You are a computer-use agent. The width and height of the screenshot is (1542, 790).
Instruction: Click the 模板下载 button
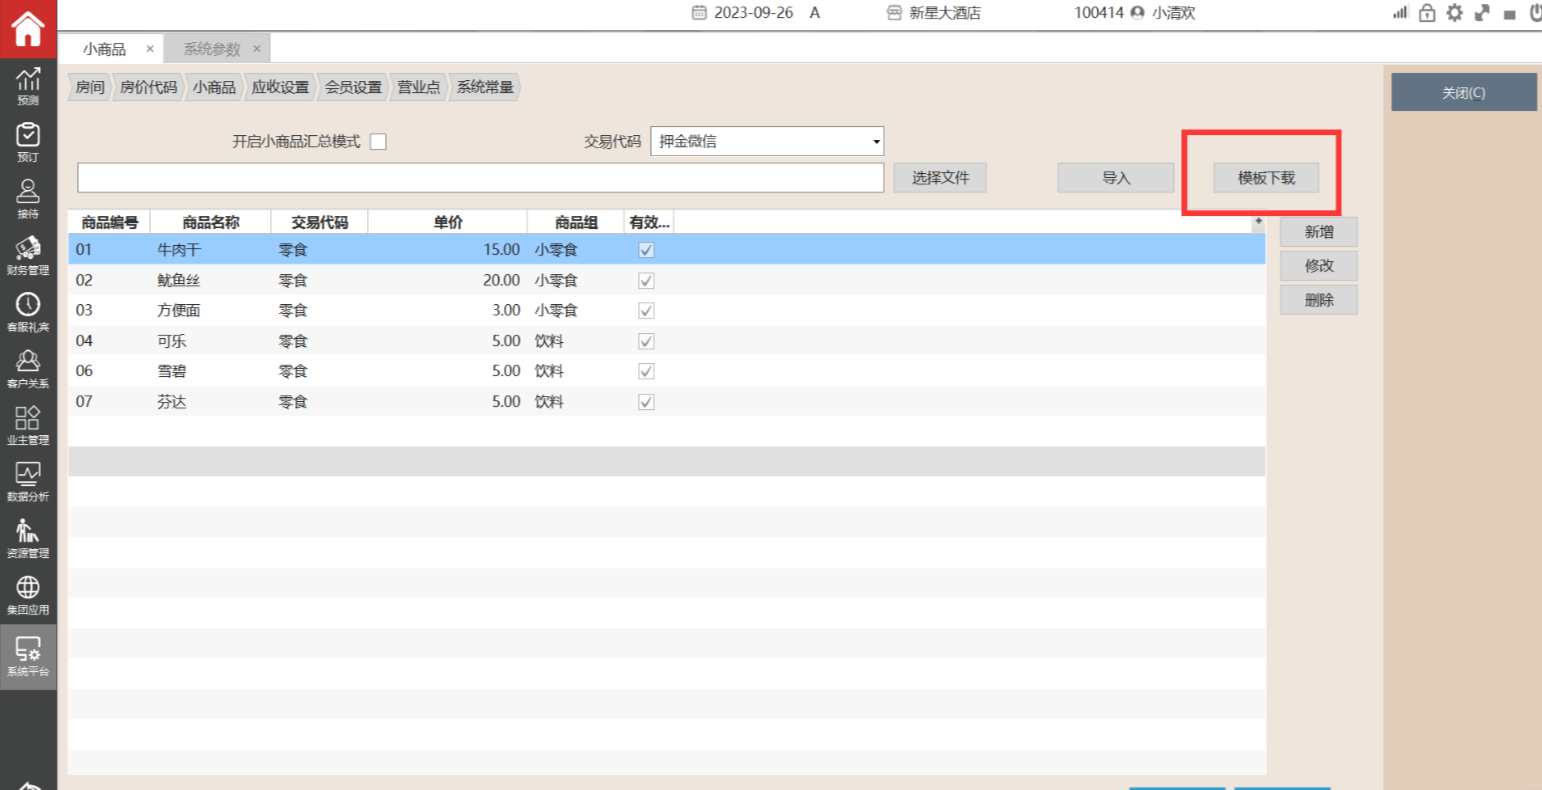1266,178
